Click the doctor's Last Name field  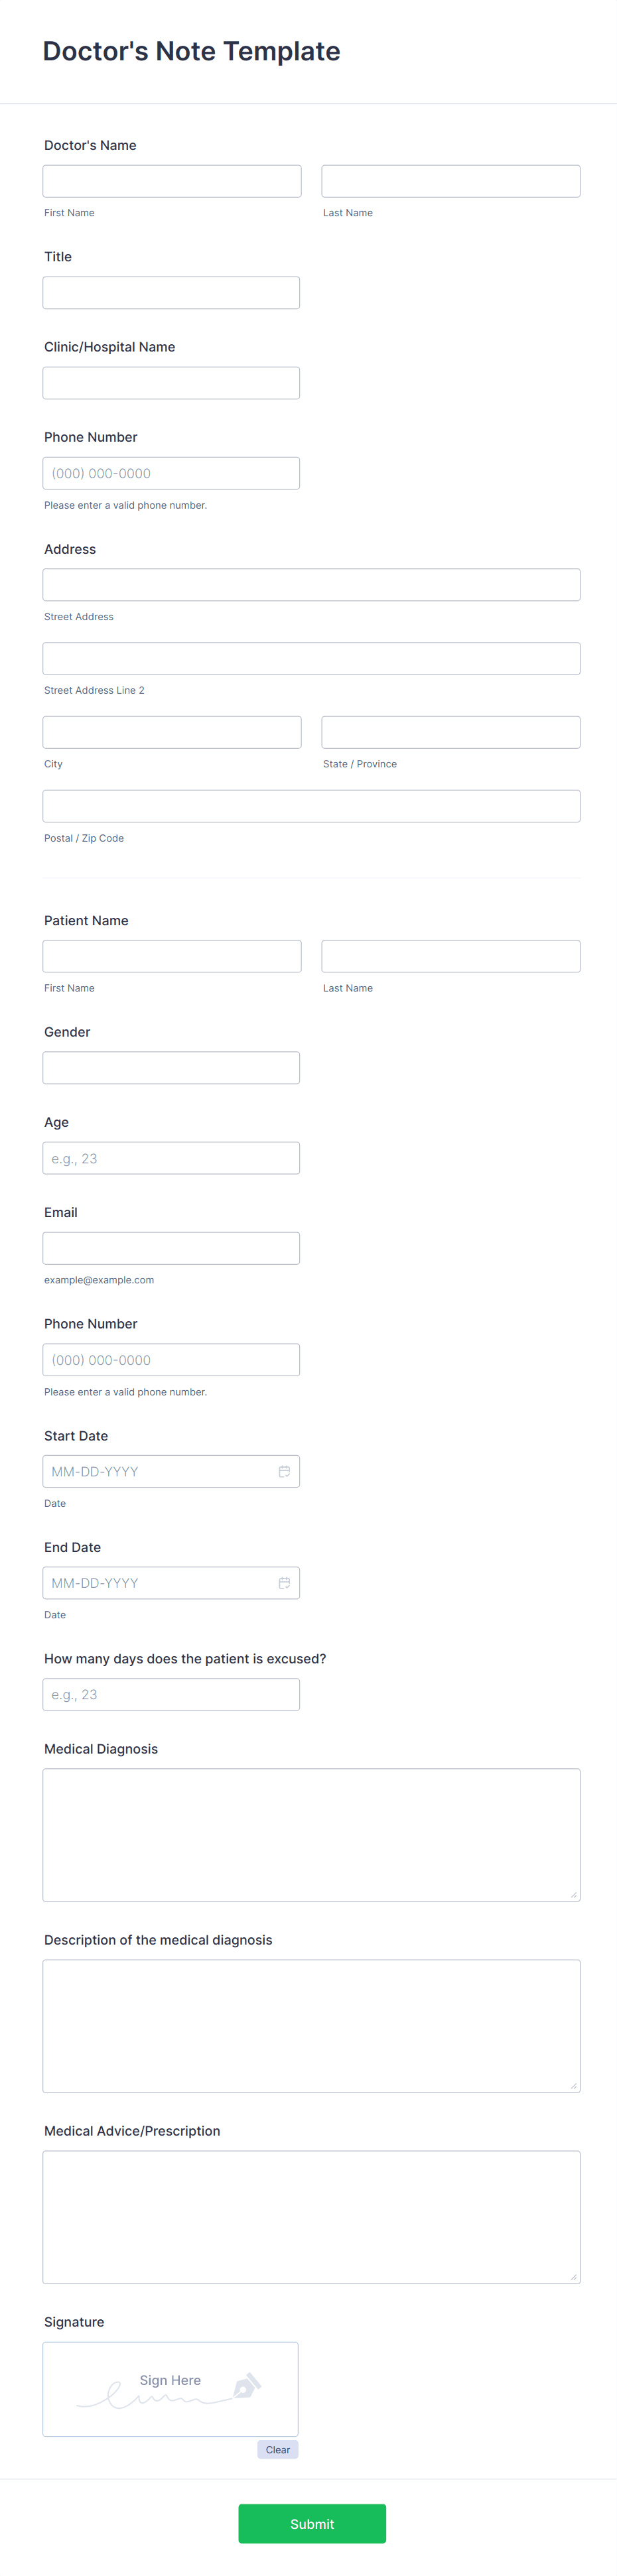450,180
